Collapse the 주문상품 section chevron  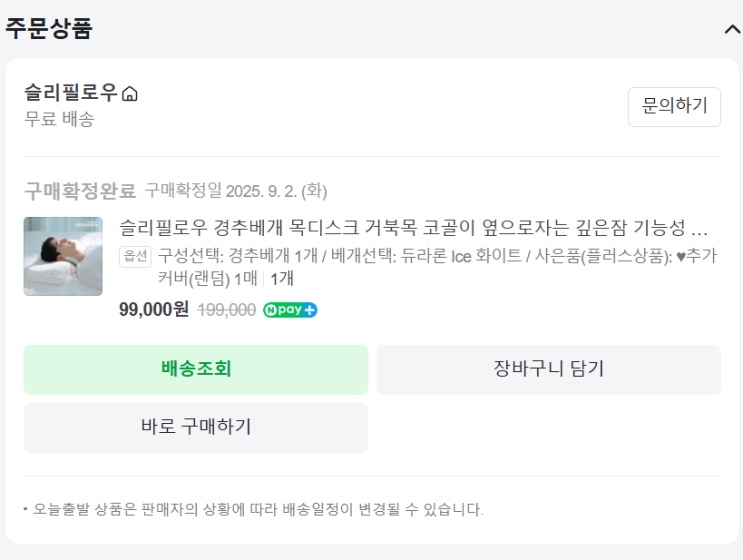pyautogui.click(x=731, y=29)
